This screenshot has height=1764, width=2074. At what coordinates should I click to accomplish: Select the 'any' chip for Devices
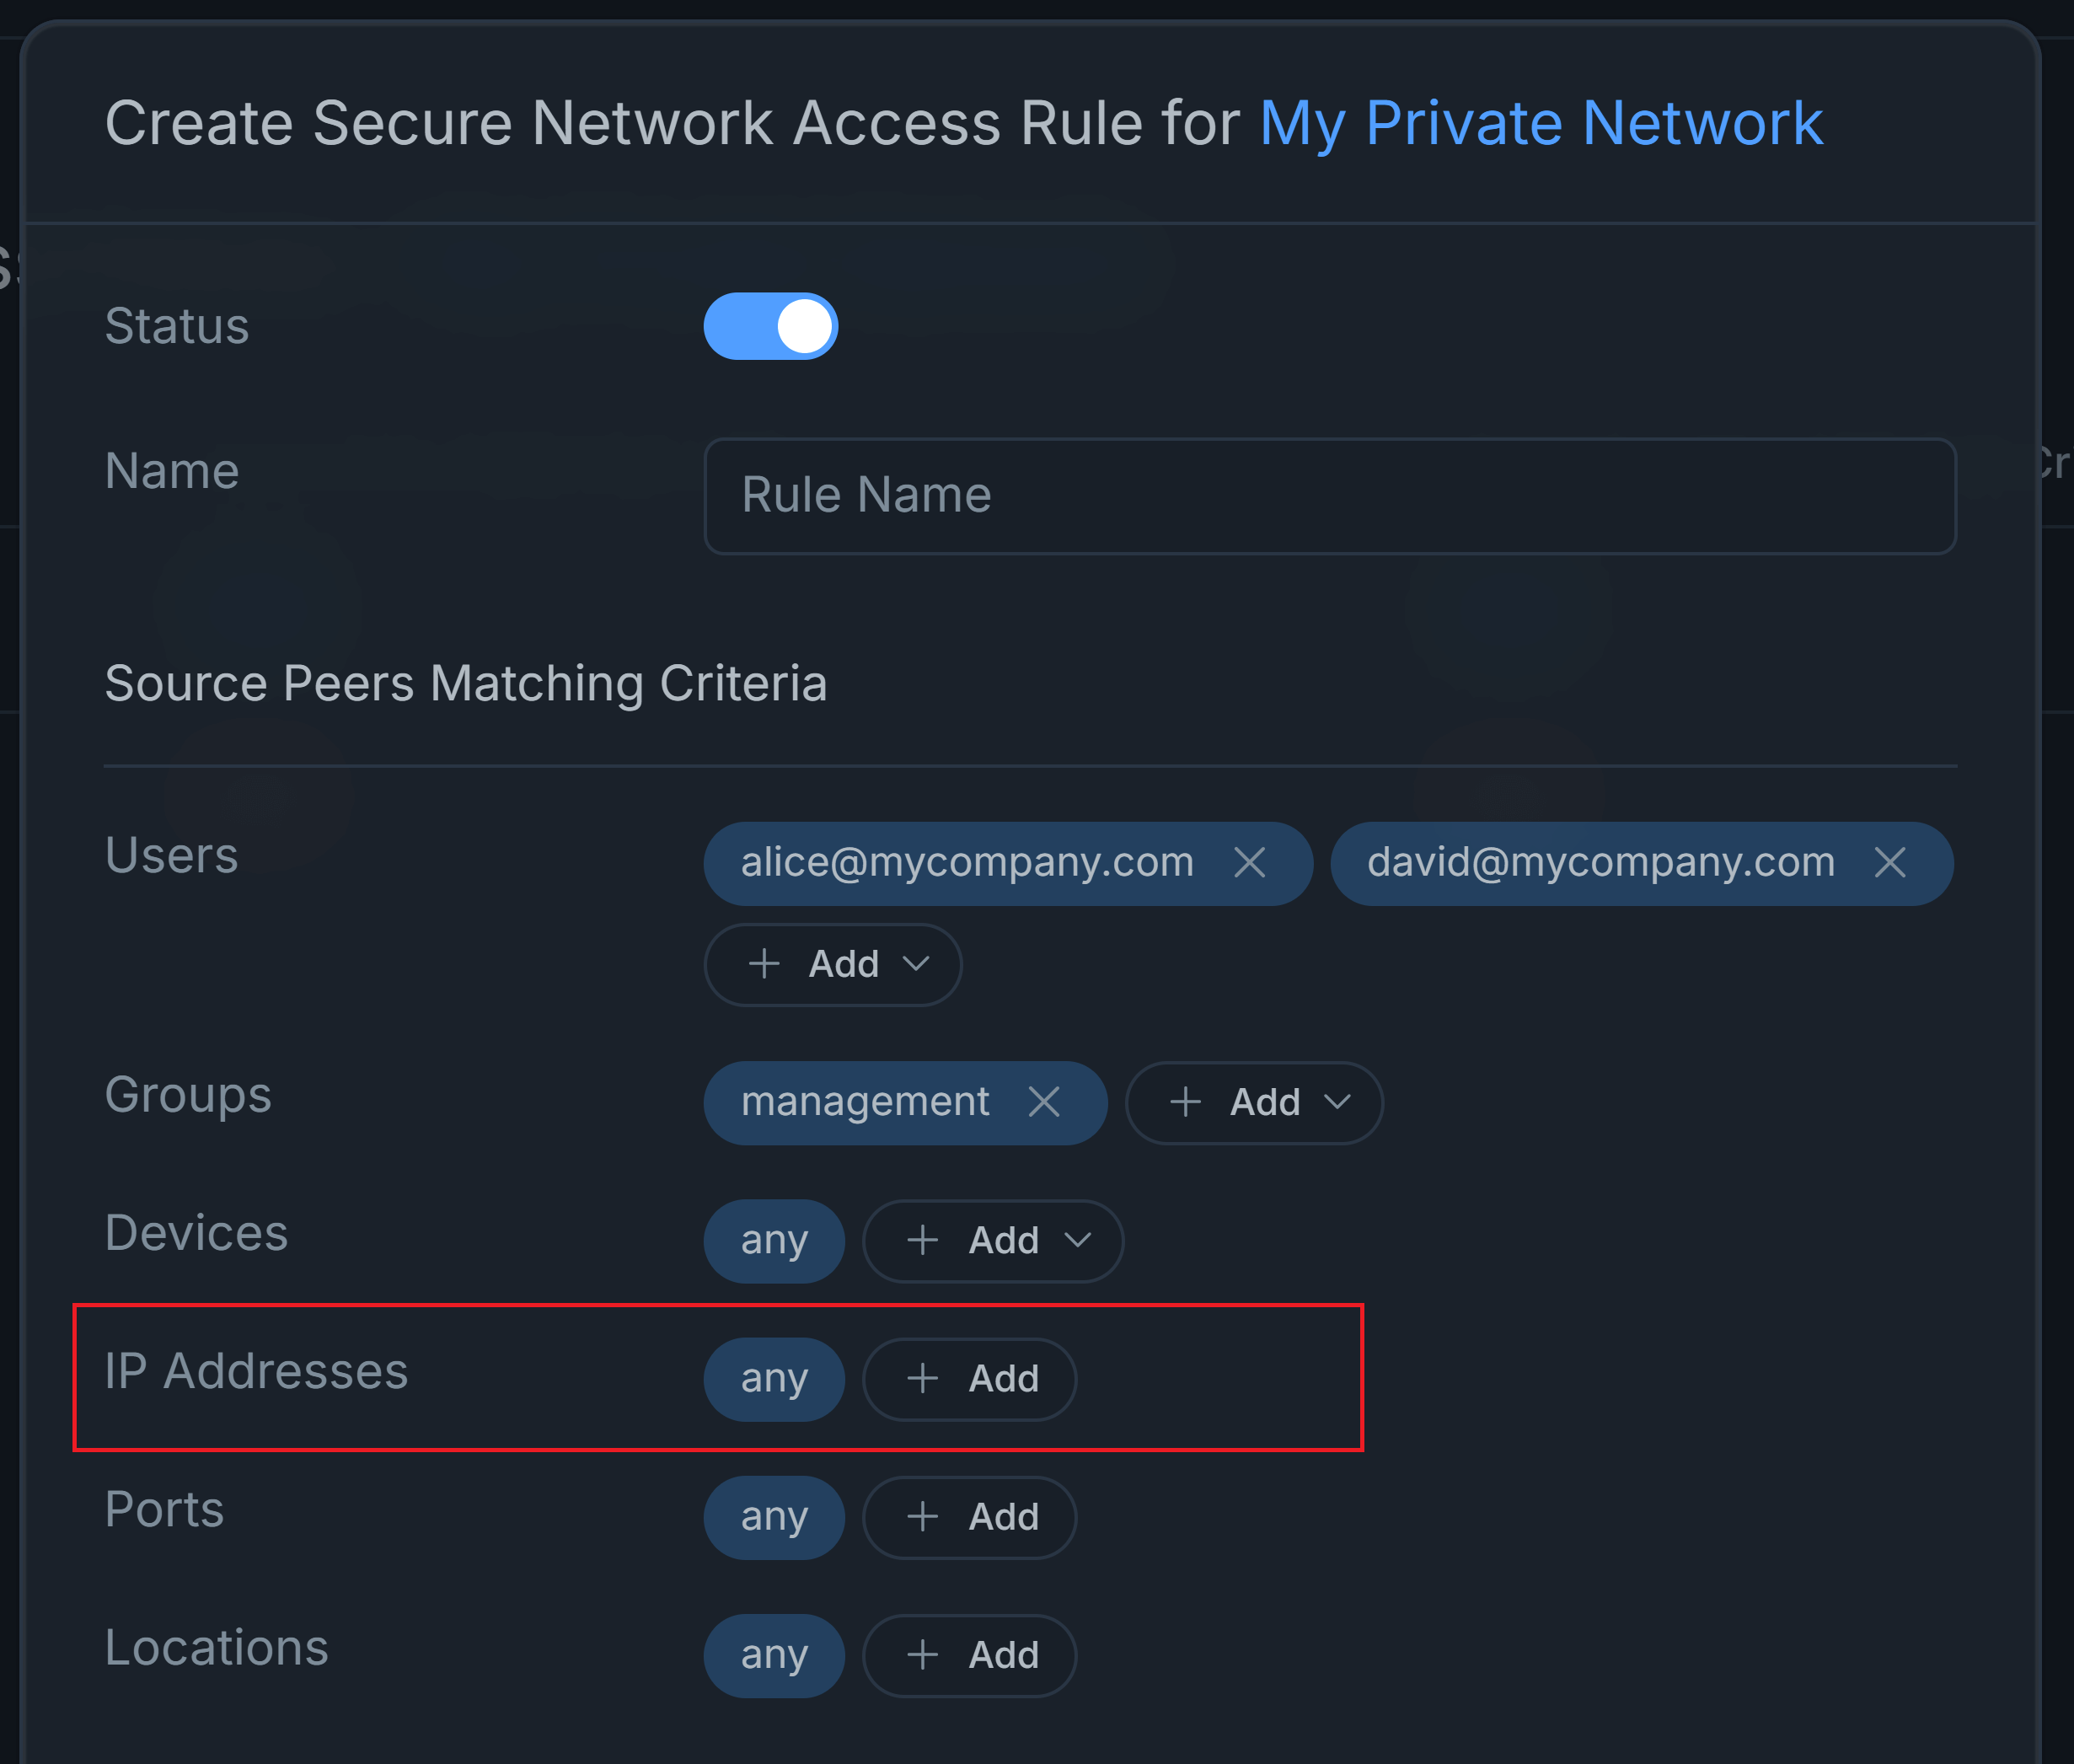pos(773,1240)
